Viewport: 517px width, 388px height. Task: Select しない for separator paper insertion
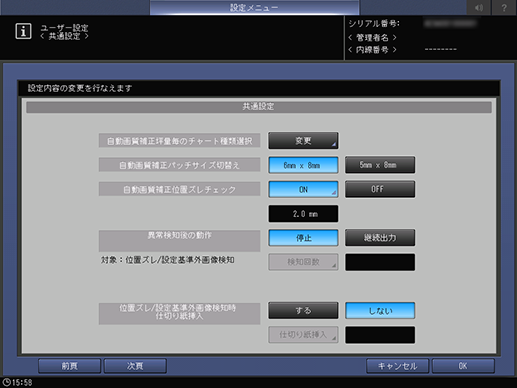point(380,311)
